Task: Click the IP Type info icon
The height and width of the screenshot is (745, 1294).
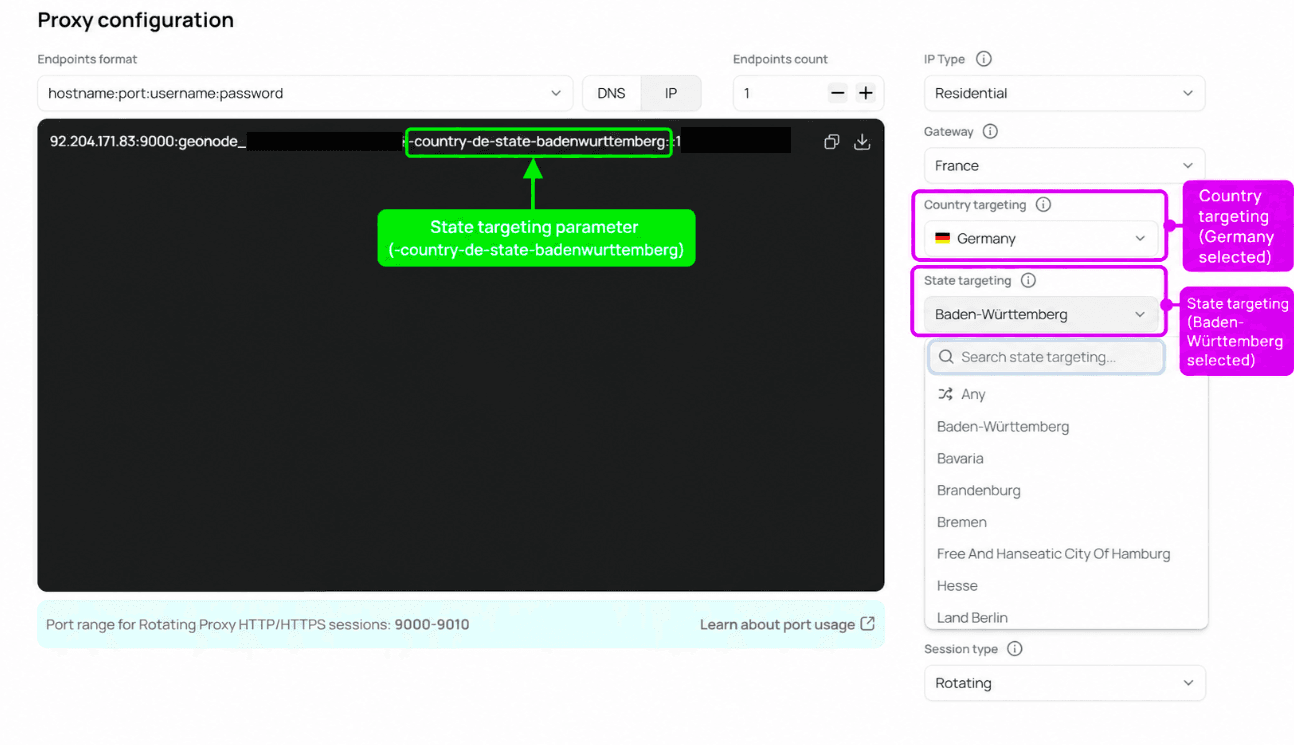Action: (984, 59)
